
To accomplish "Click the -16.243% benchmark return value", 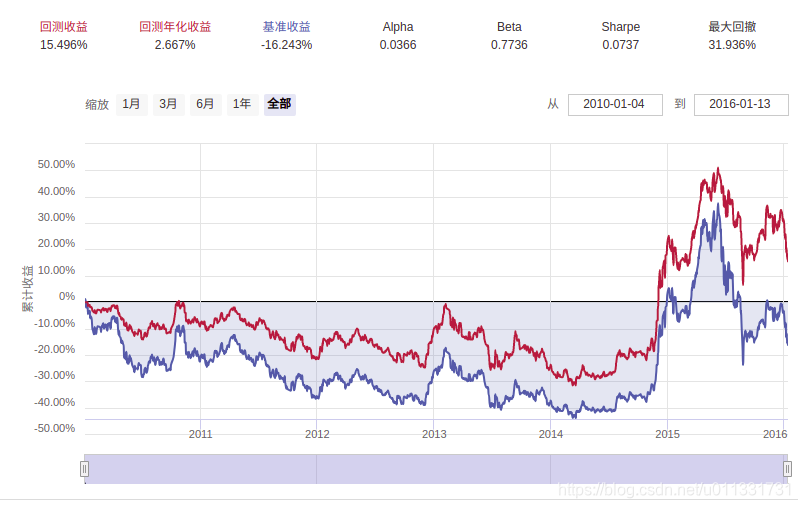I will click(x=286, y=45).
